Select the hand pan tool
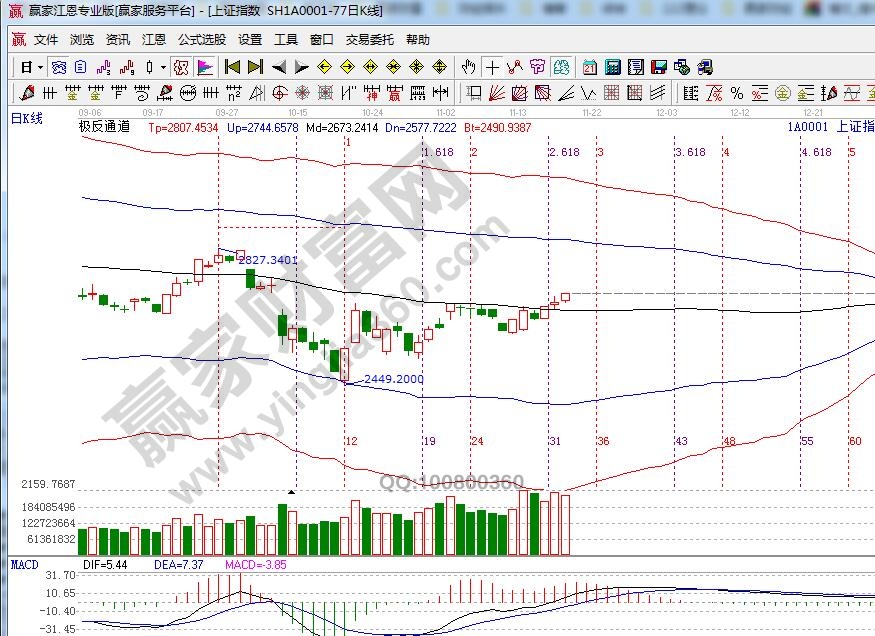 click(468, 67)
